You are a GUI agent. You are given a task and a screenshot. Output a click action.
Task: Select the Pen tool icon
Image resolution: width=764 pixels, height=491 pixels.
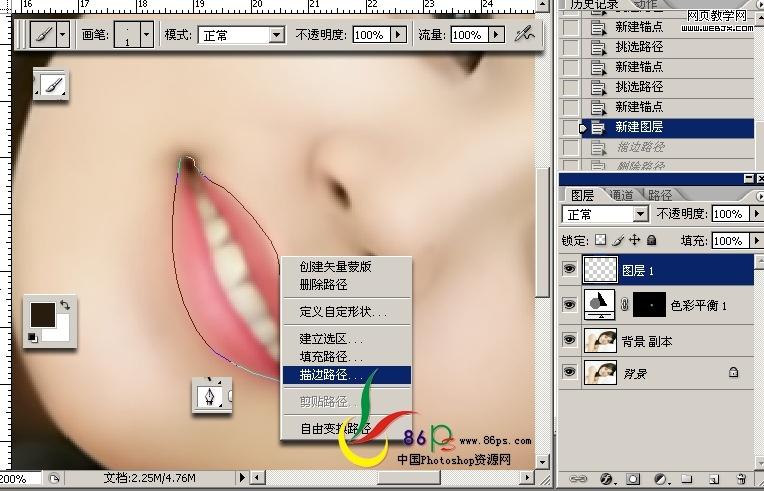tap(210, 397)
